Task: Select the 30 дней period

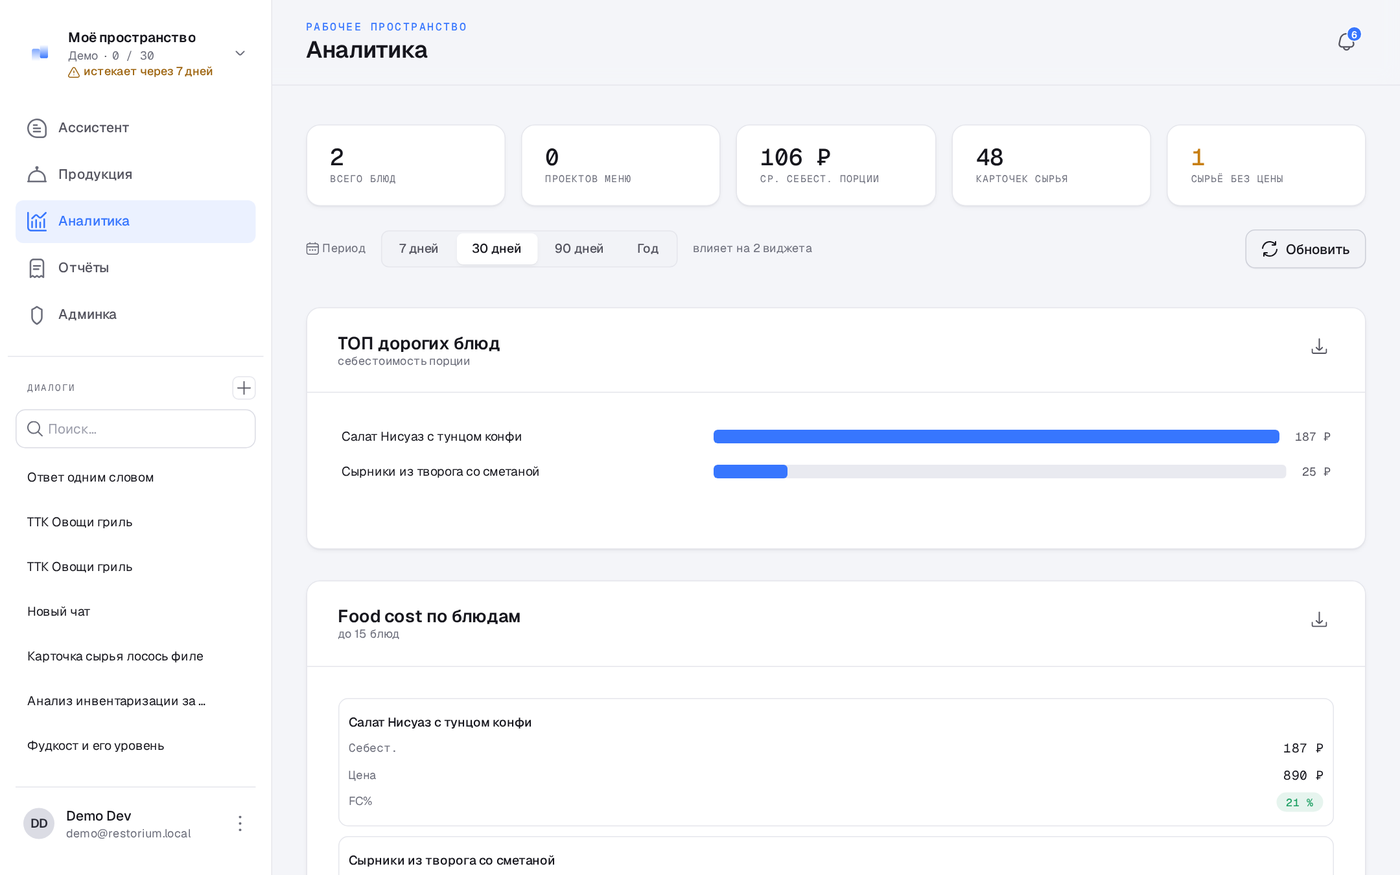Action: point(497,249)
